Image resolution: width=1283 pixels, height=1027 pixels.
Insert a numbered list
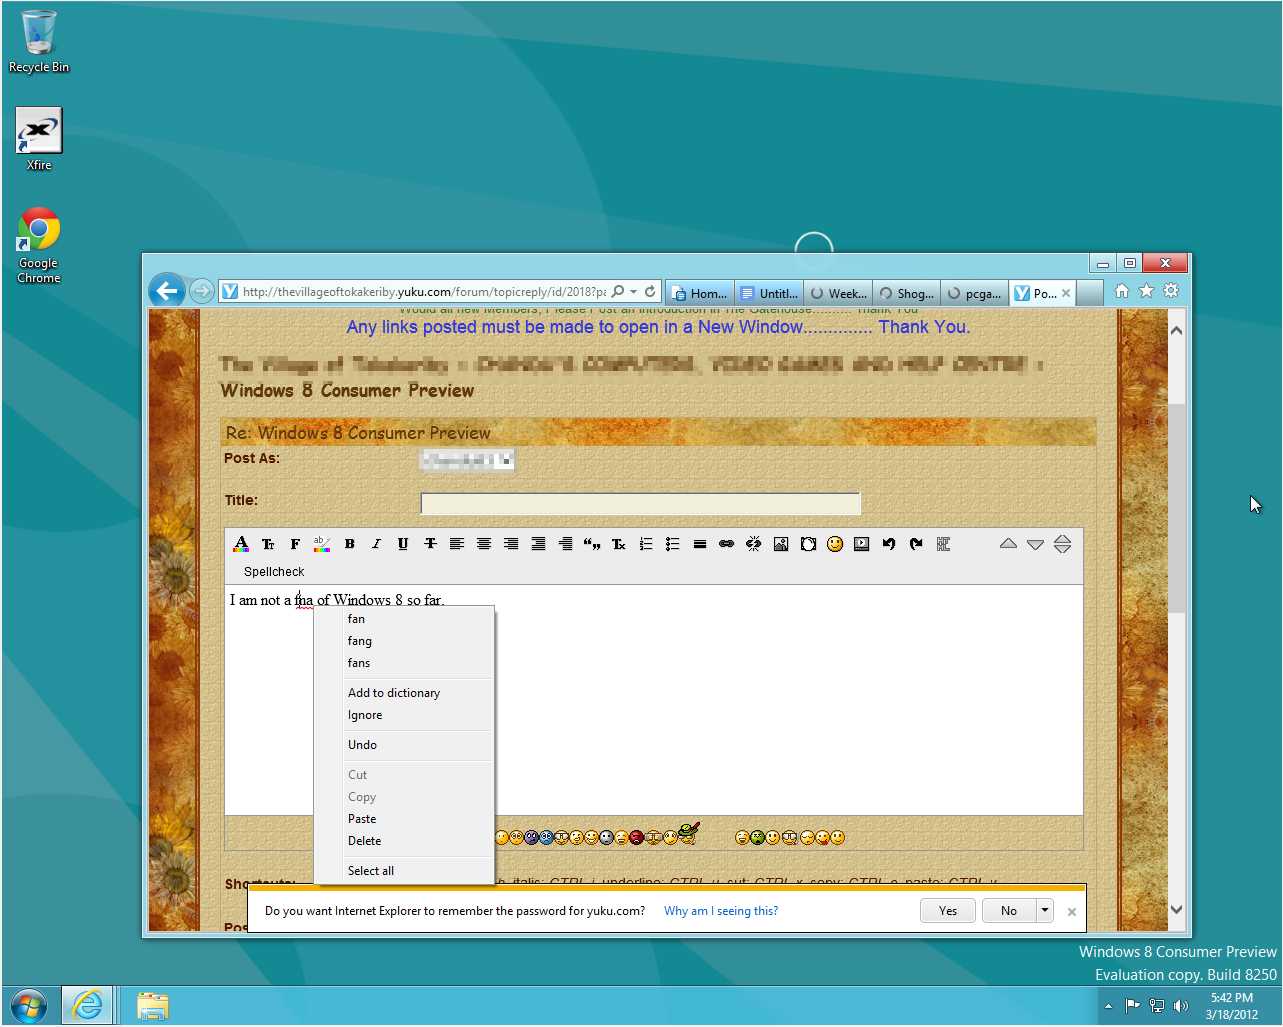pos(646,544)
